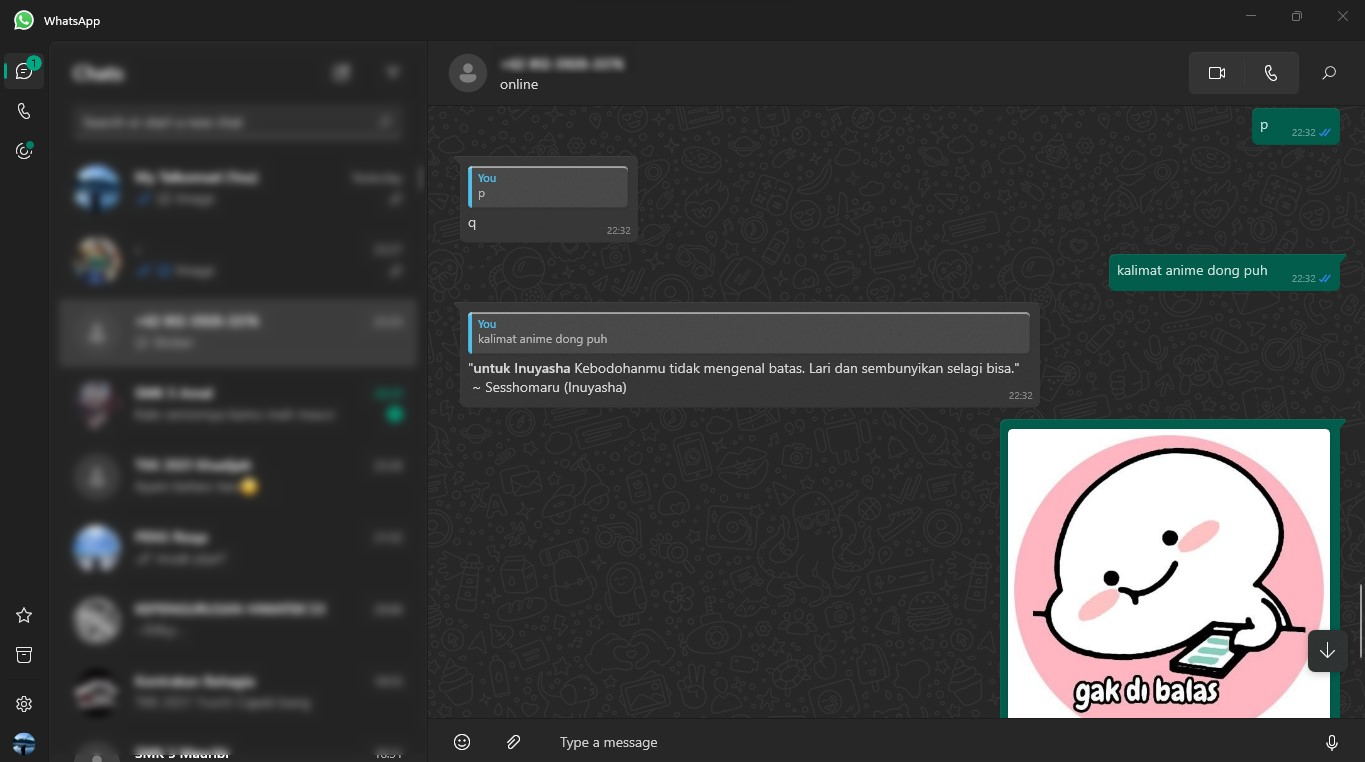Open the "gak di balas" sticker image

pos(1168,572)
